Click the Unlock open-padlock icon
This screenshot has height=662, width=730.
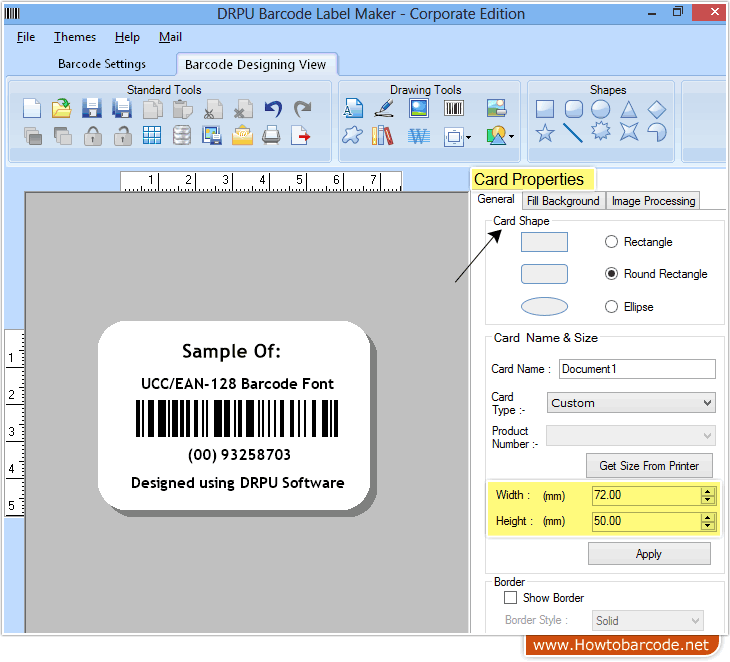point(122,136)
